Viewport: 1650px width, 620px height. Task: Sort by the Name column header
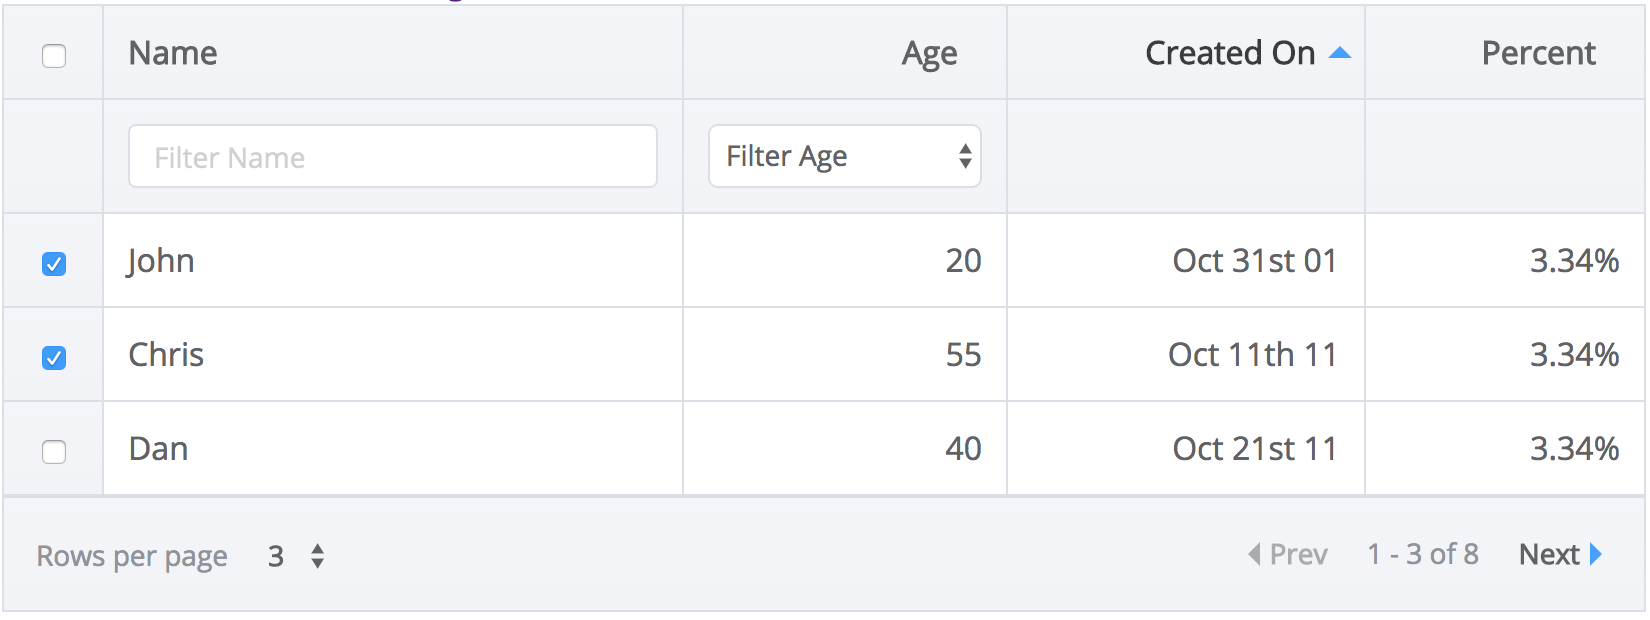(x=173, y=53)
